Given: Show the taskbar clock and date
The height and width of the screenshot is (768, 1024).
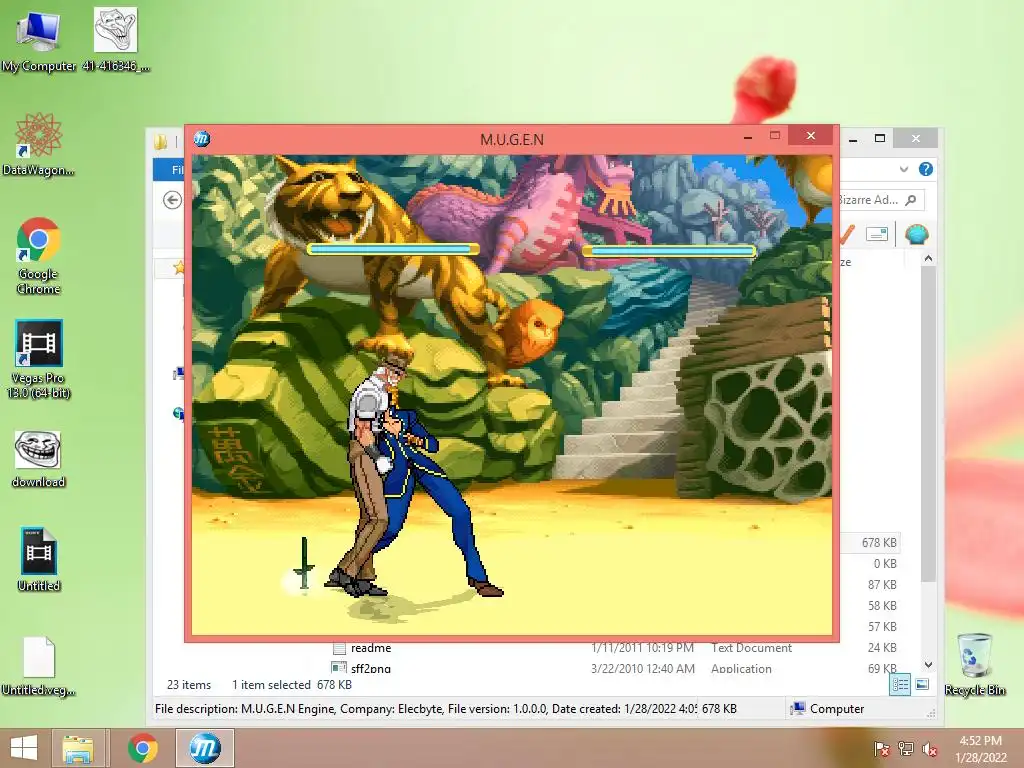Looking at the screenshot, I should point(980,749).
